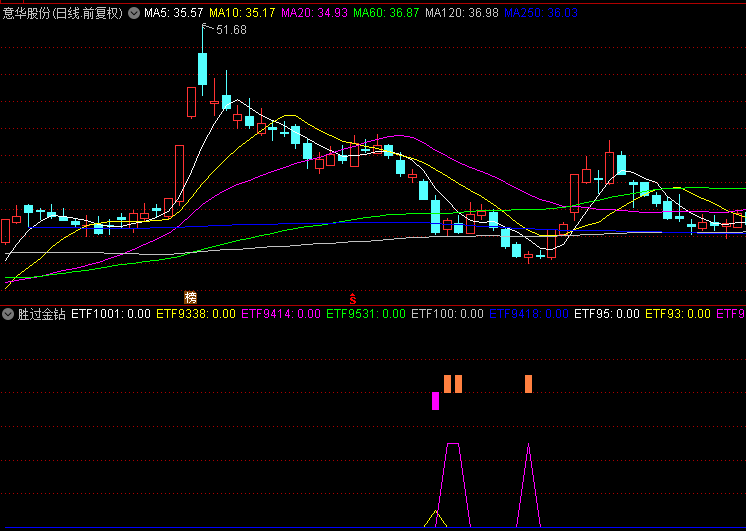Viewport: 746px width, 531px height.
Task: Click the 51.68 high price label
Action: click(x=230, y=30)
